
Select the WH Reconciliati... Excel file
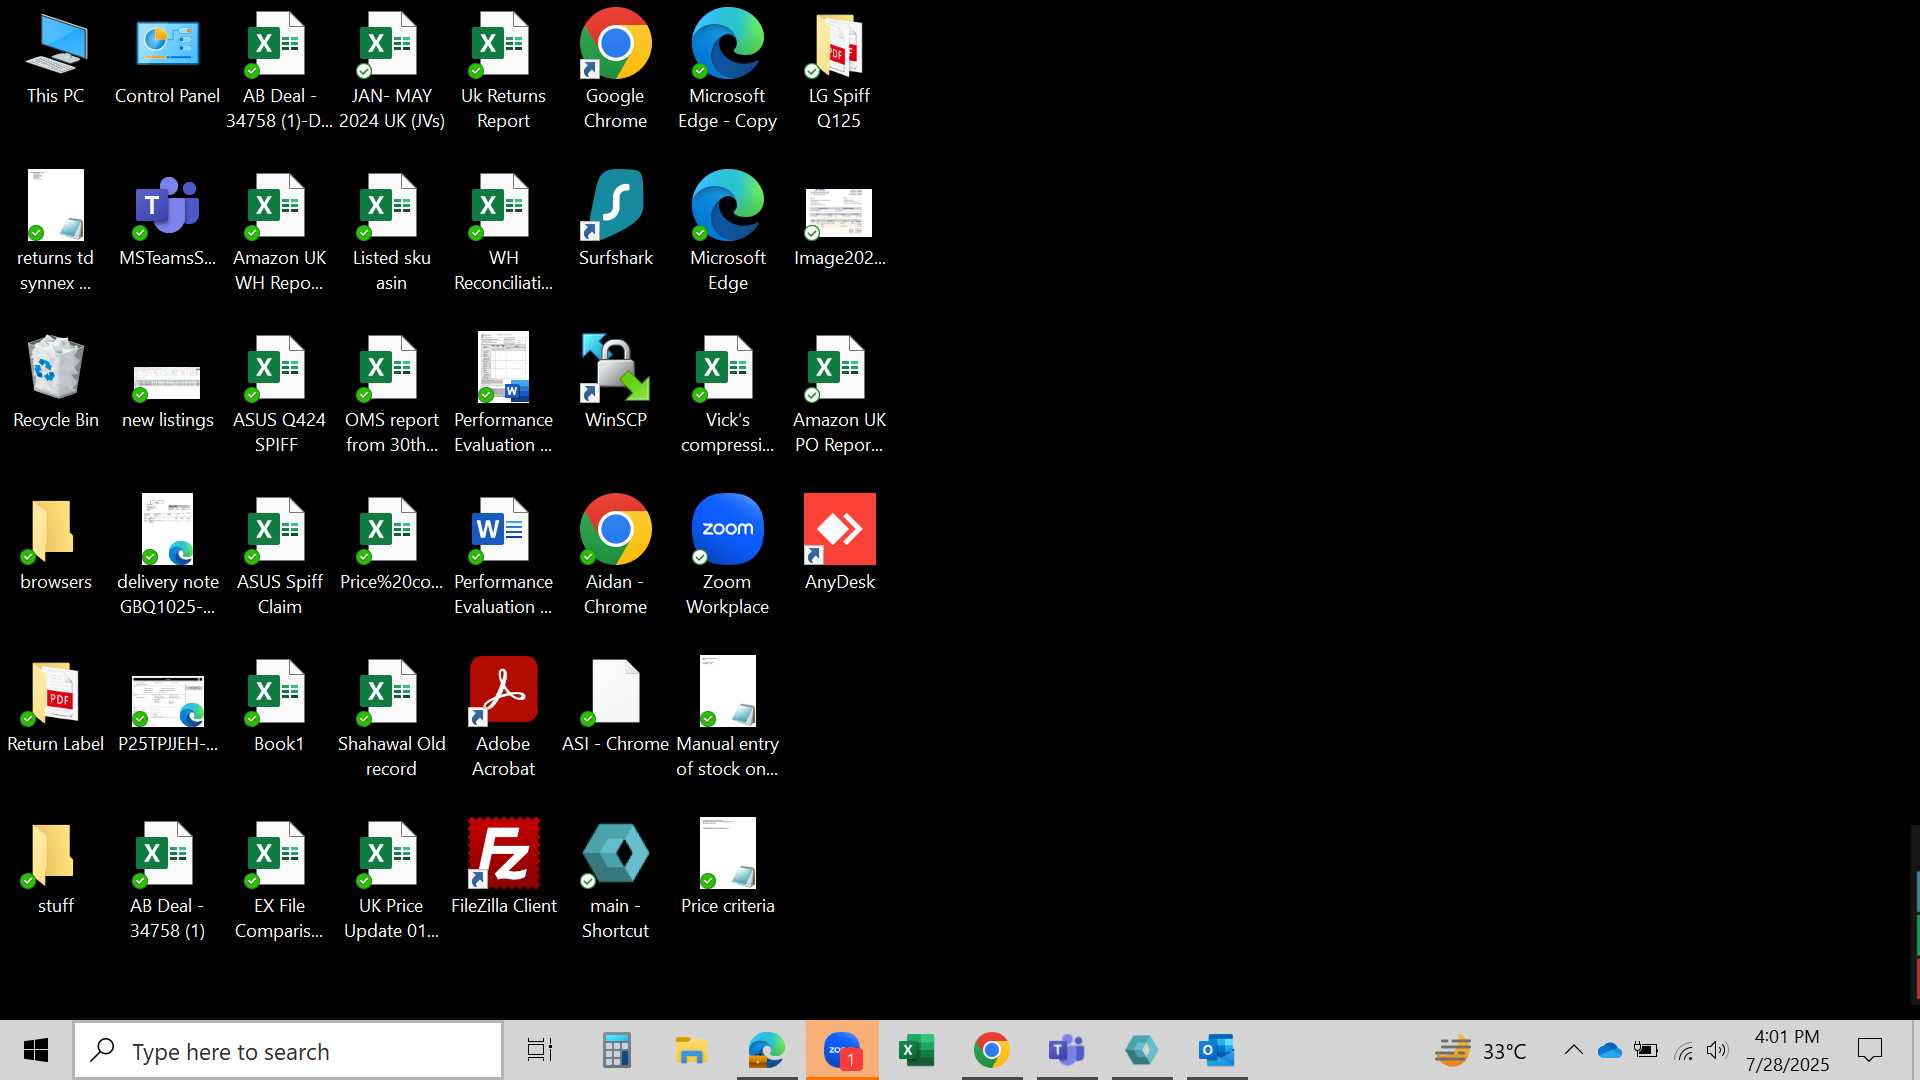coord(503,232)
